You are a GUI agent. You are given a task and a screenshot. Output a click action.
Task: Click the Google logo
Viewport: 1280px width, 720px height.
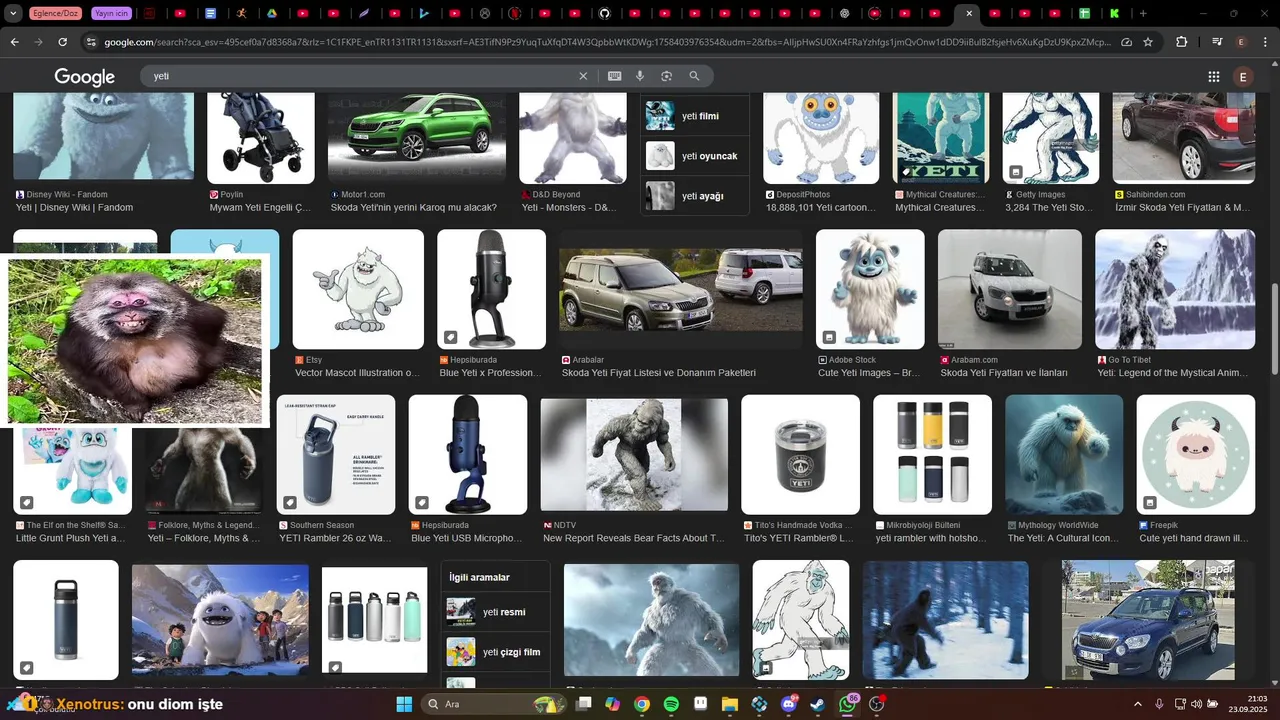tap(85, 77)
